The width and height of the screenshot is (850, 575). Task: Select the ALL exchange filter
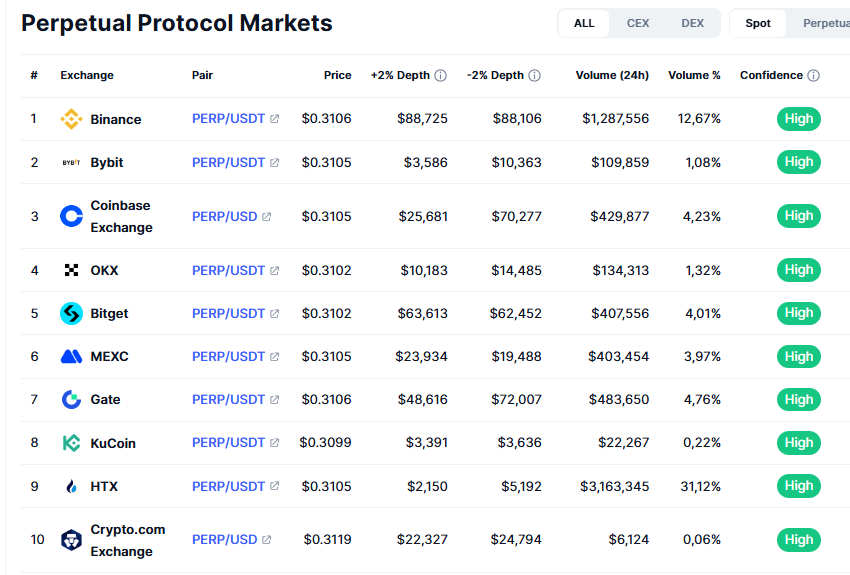[x=584, y=23]
